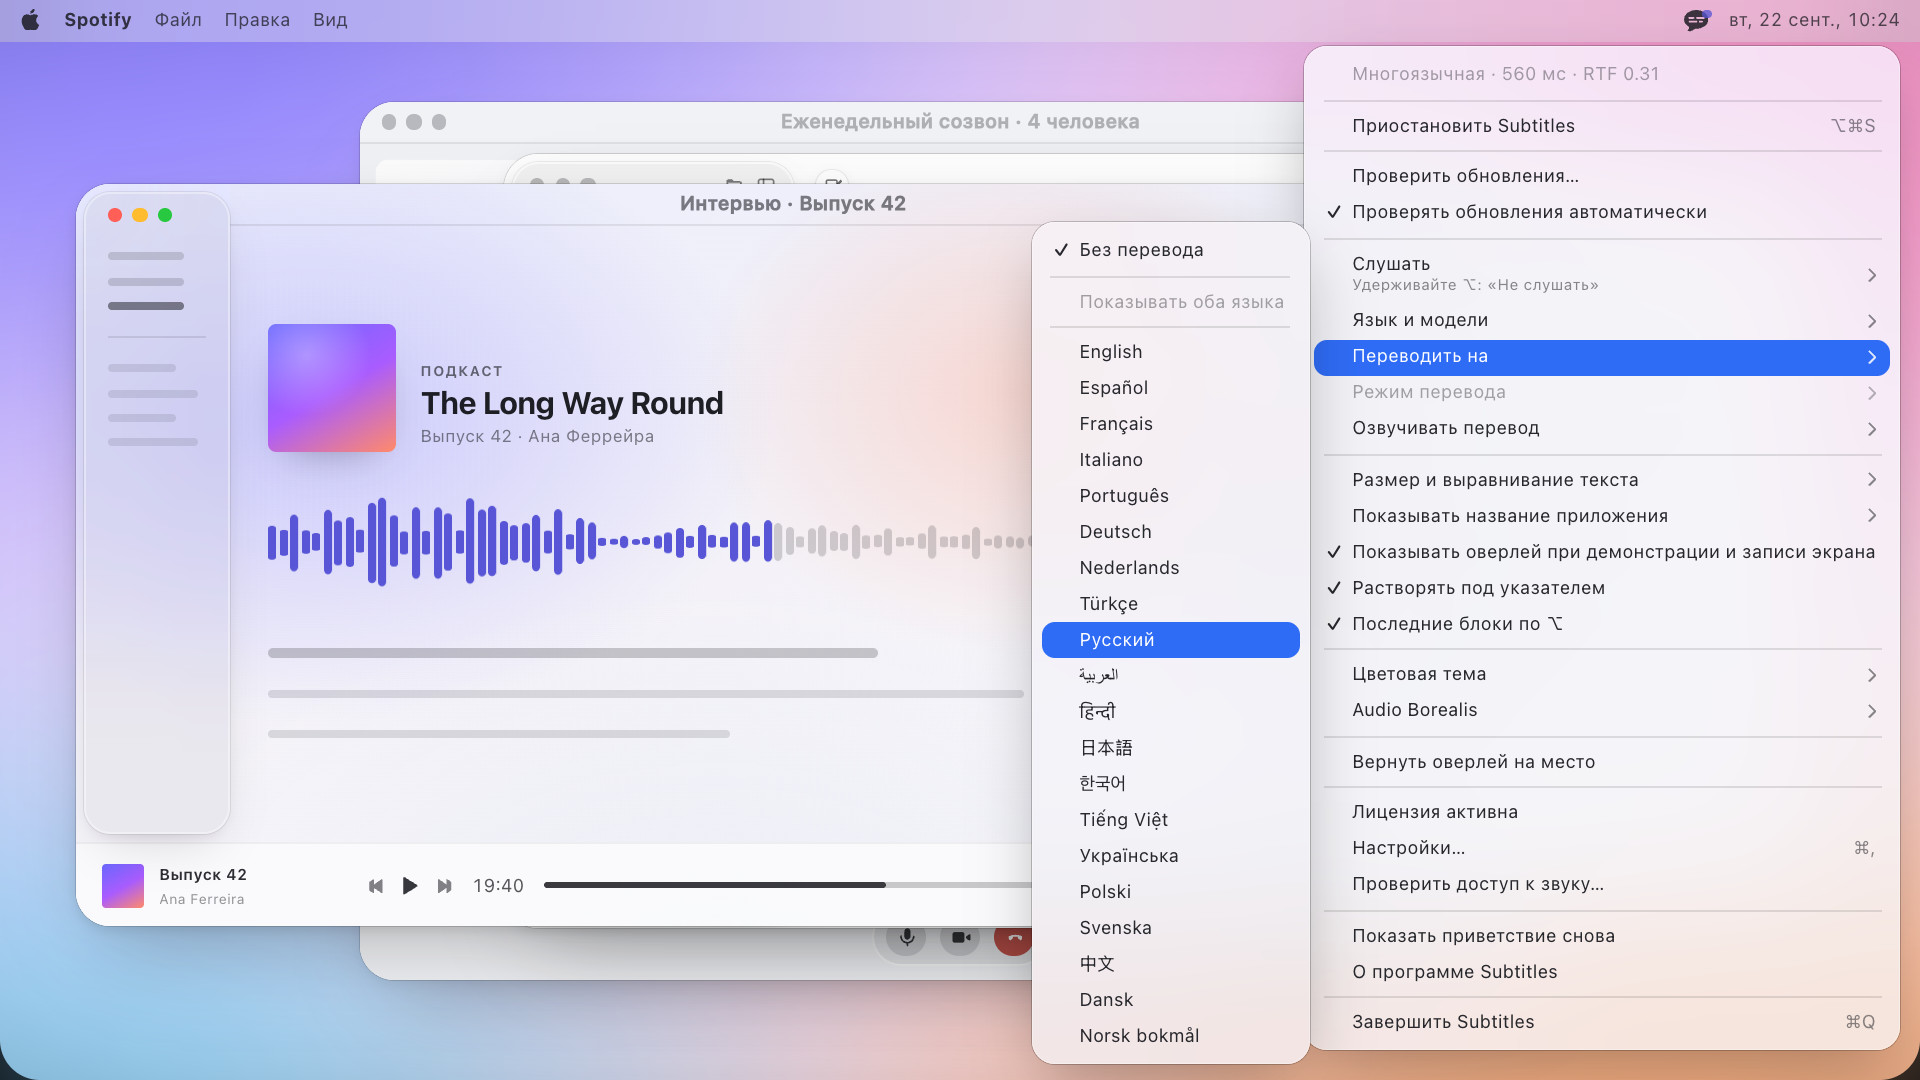Screen dimensions: 1920x1080
Task: Toggle camera in the call window
Action: pyautogui.click(x=961, y=937)
